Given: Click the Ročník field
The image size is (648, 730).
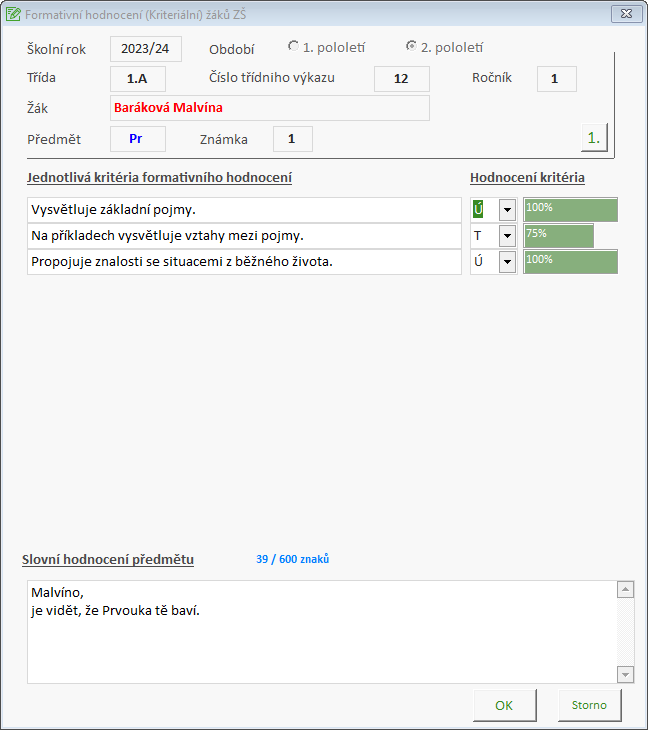Looking at the screenshot, I should pyautogui.click(x=557, y=79).
